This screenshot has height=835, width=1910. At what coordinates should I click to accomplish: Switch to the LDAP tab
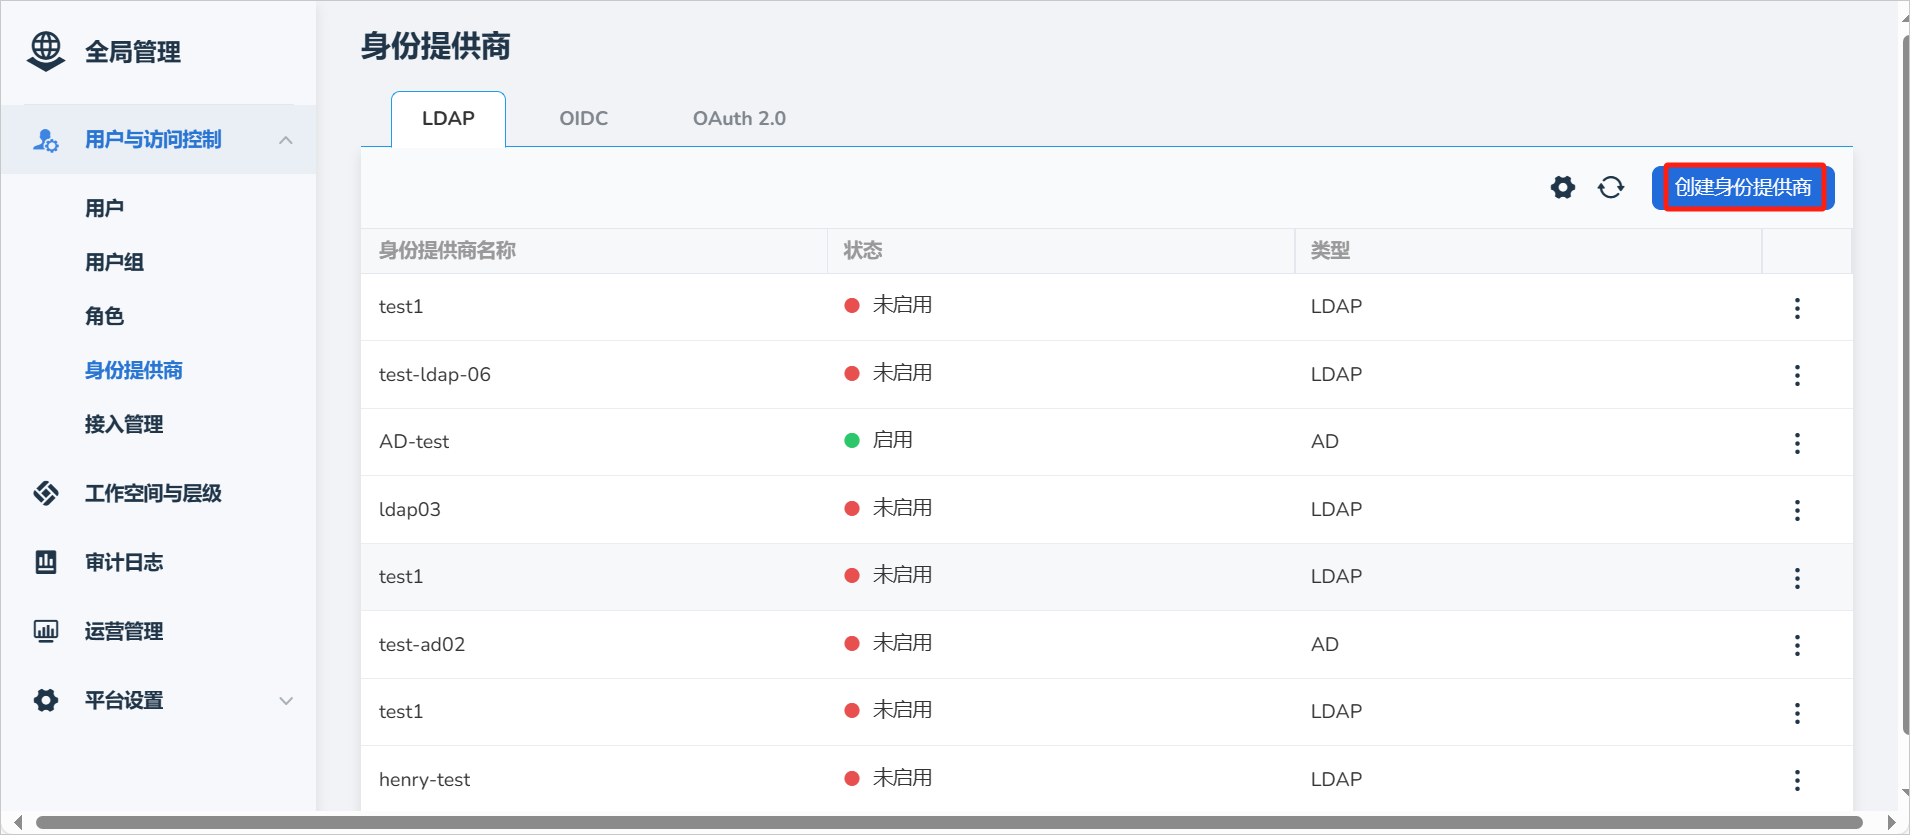[x=448, y=119]
